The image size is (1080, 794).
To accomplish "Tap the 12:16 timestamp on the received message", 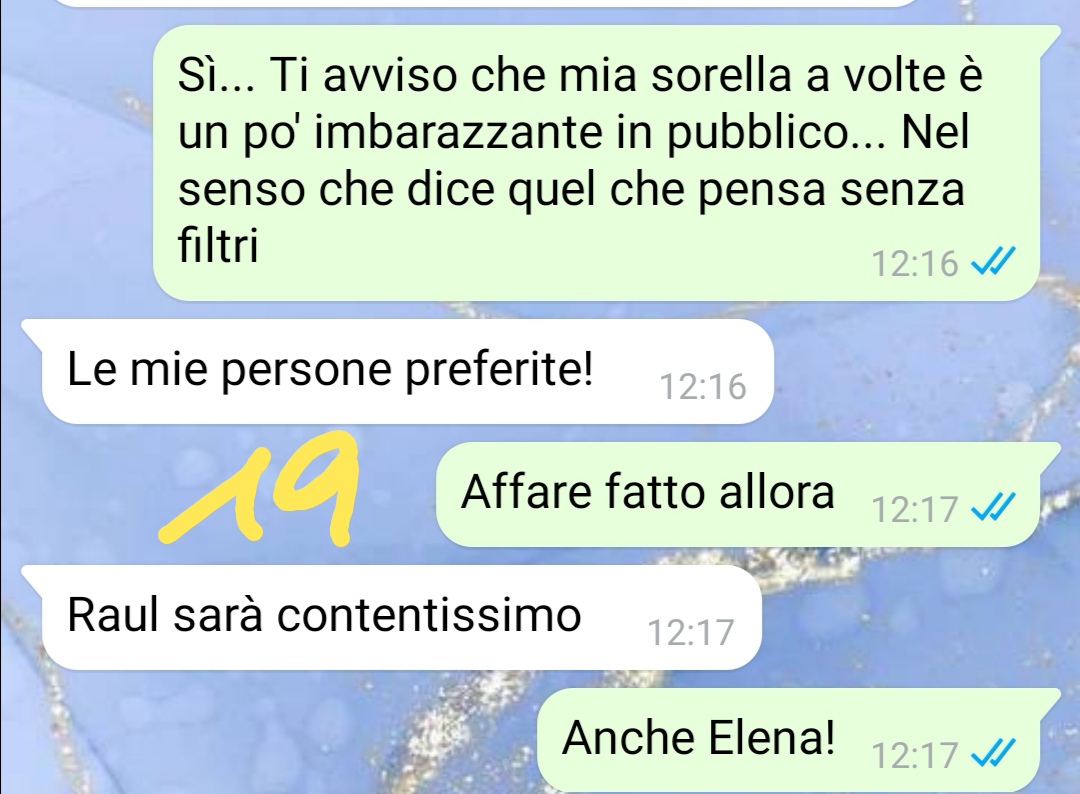I will click(703, 386).
